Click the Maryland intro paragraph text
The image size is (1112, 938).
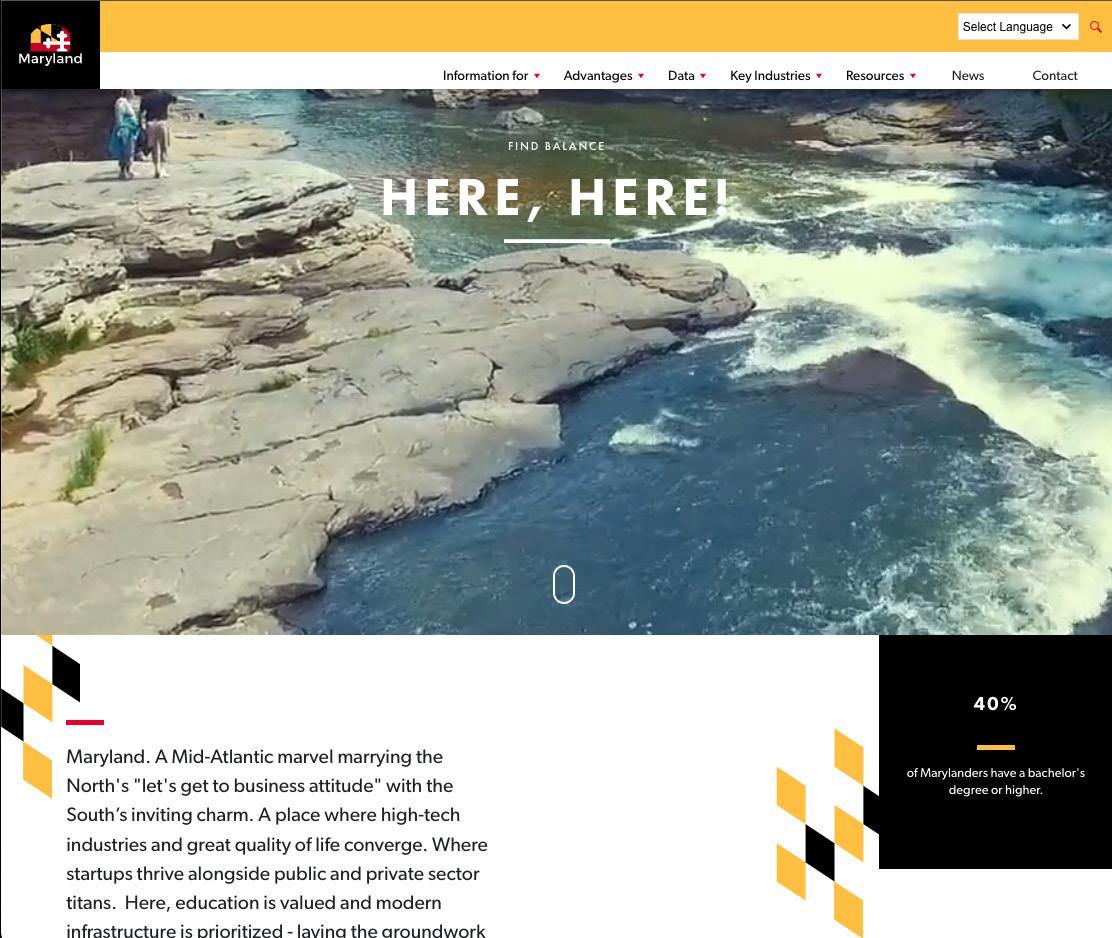tap(277, 844)
